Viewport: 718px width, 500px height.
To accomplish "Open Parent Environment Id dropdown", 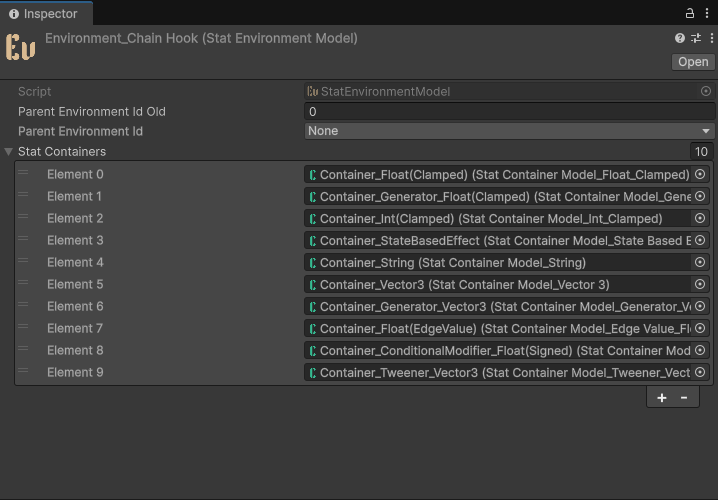I will point(509,131).
